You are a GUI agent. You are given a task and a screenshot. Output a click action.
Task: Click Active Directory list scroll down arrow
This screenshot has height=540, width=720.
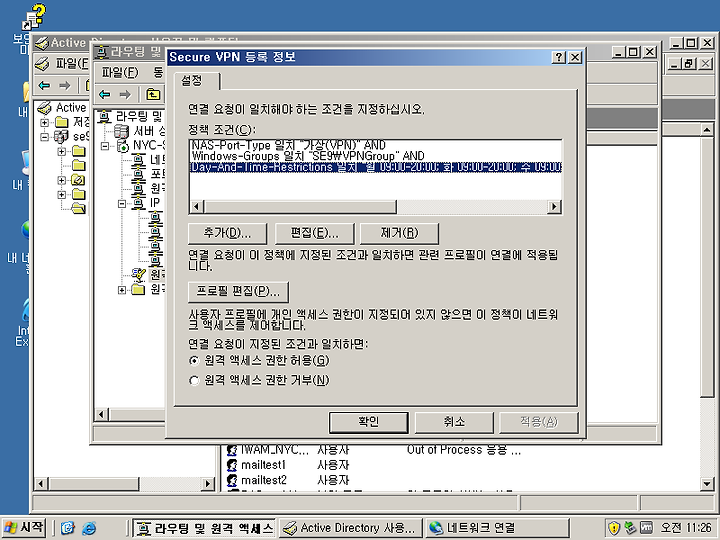(x=707, y=483)
